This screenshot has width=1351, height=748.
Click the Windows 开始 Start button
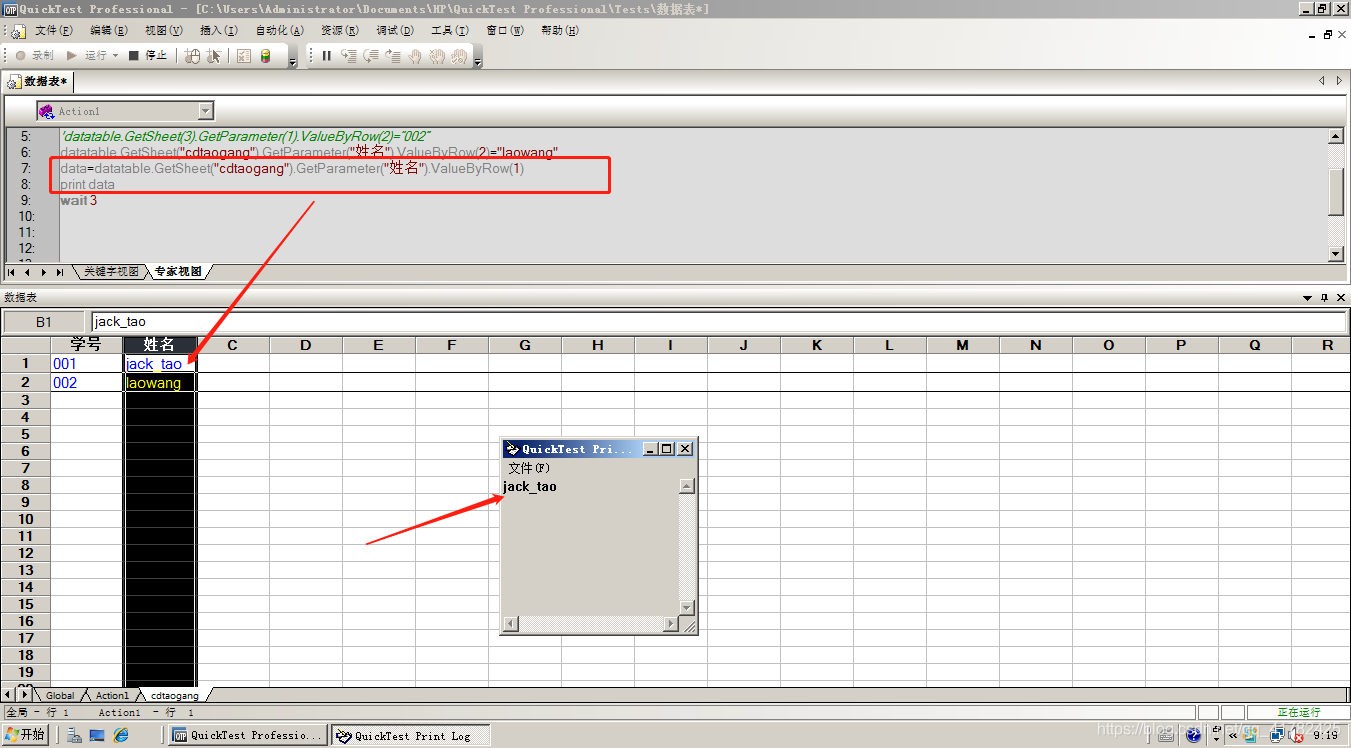point(25,735)
